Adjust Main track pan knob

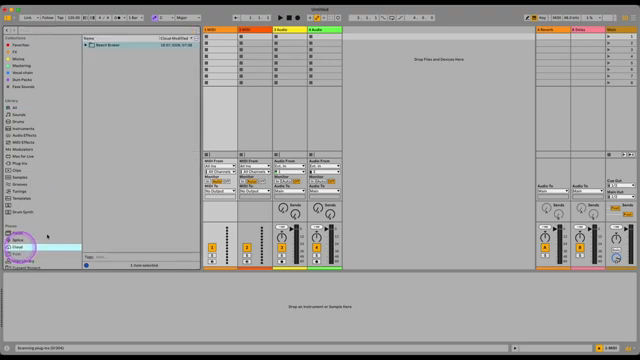tap(616, 238)
